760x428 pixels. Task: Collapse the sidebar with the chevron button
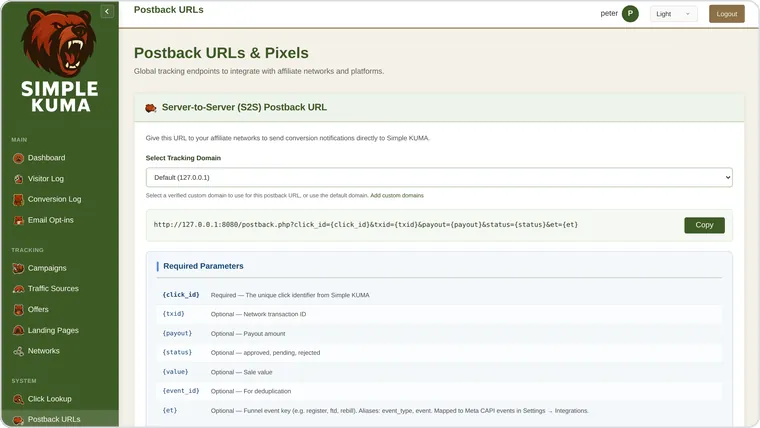107,11
